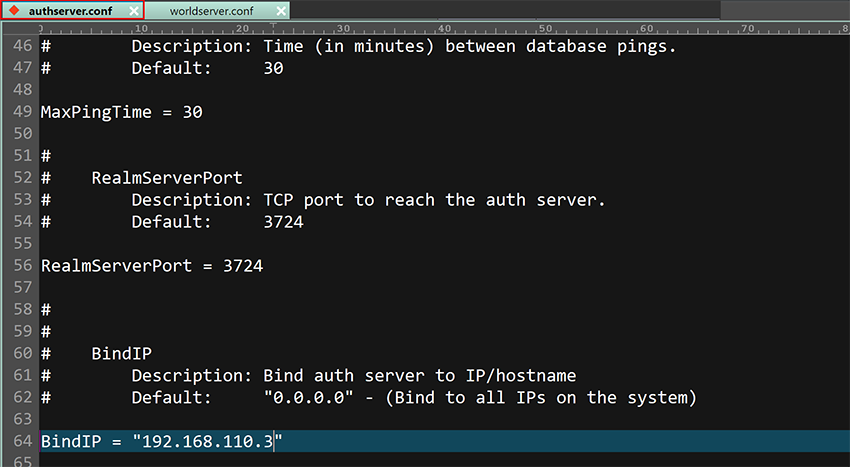Place cursor in MaxPingTime = 30 line
The height and width of the screenshot is (467, 850).
[121, 112]
